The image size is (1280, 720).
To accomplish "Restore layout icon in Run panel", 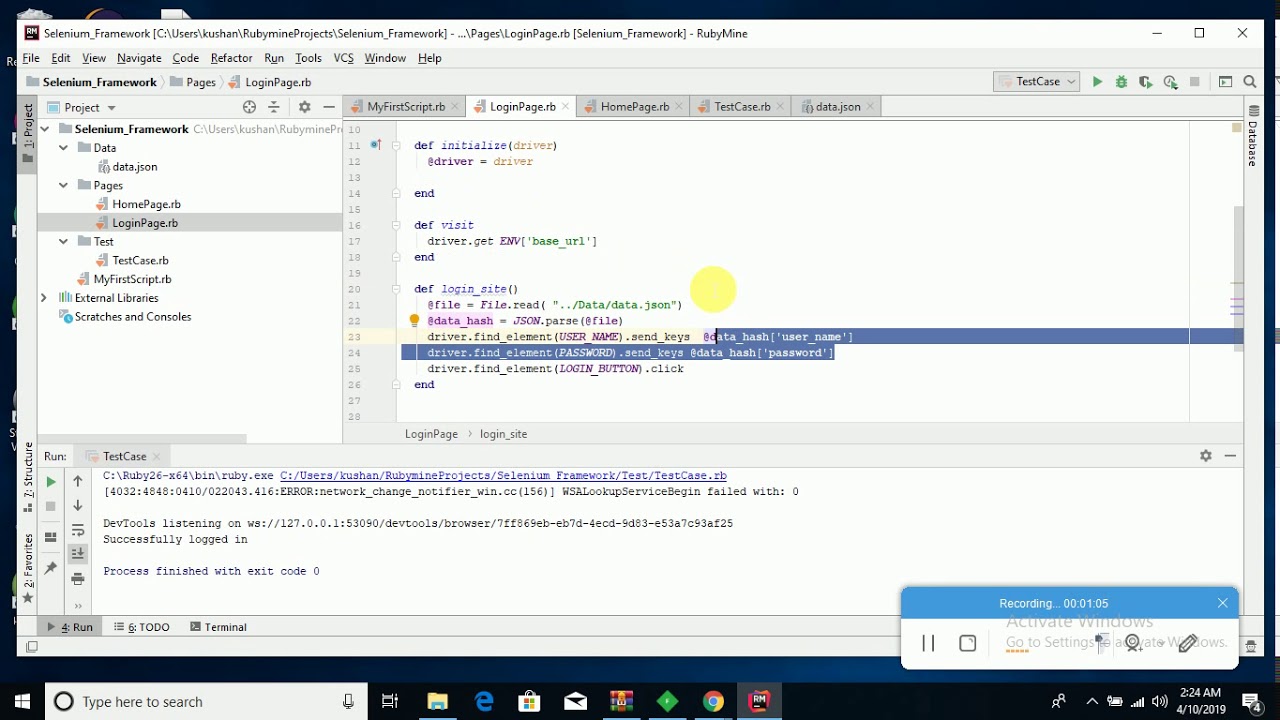I will coord(51,537).
